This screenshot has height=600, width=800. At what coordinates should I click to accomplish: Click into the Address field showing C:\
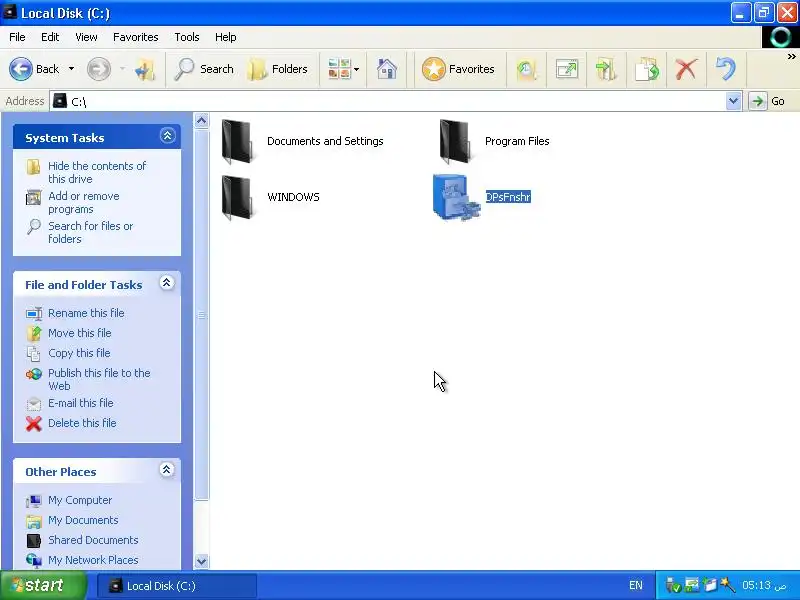388,101
